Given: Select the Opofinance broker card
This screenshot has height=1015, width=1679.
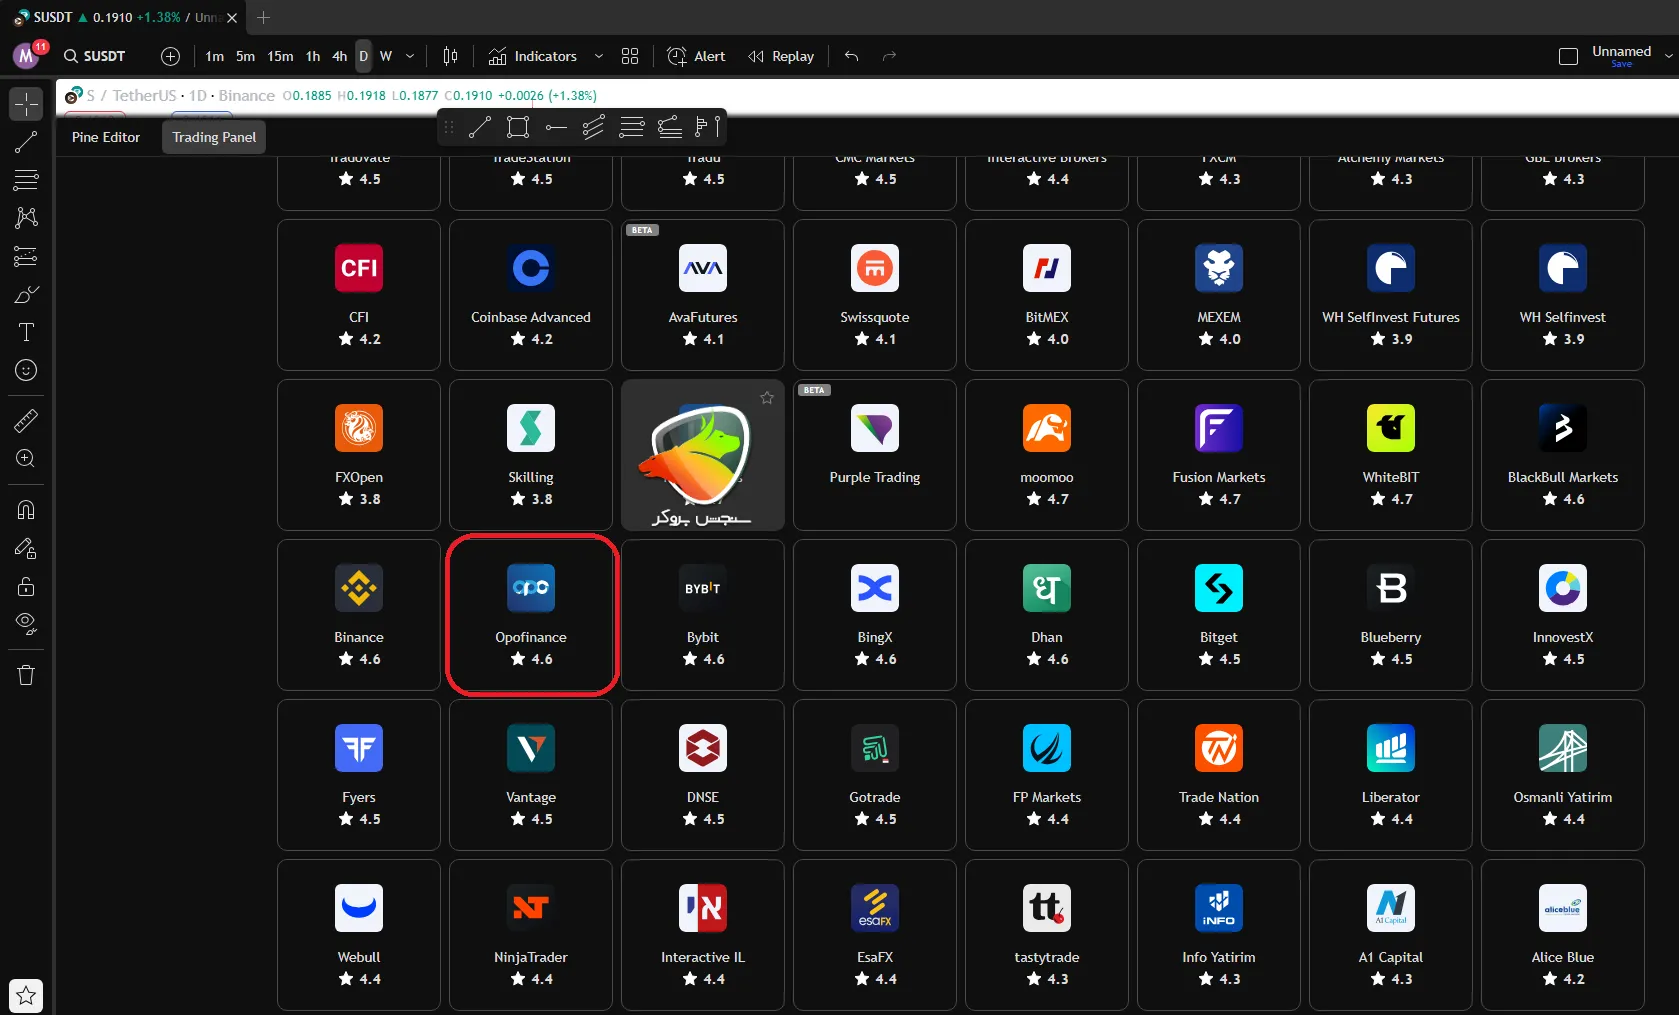Looking at the screenshot, I should coord(531,615).
